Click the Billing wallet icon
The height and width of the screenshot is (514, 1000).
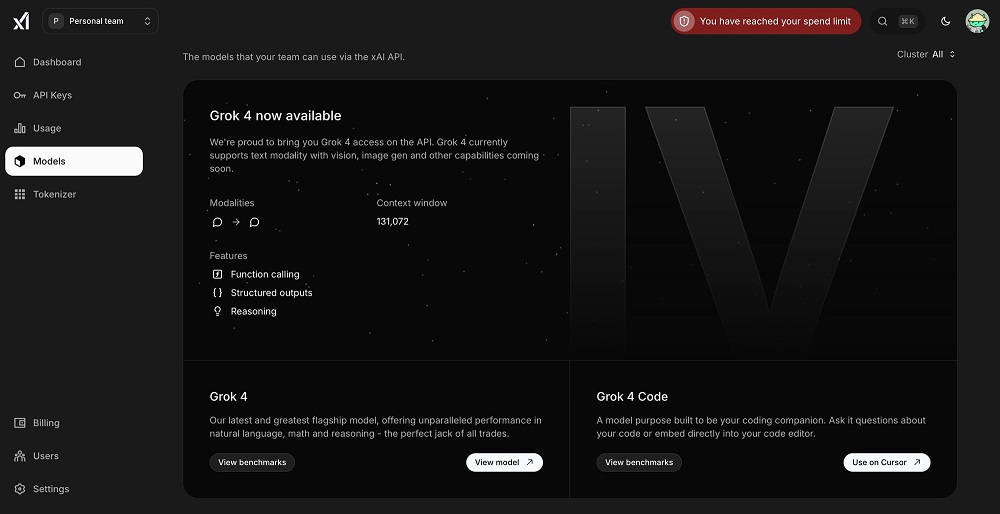(20, 423)
